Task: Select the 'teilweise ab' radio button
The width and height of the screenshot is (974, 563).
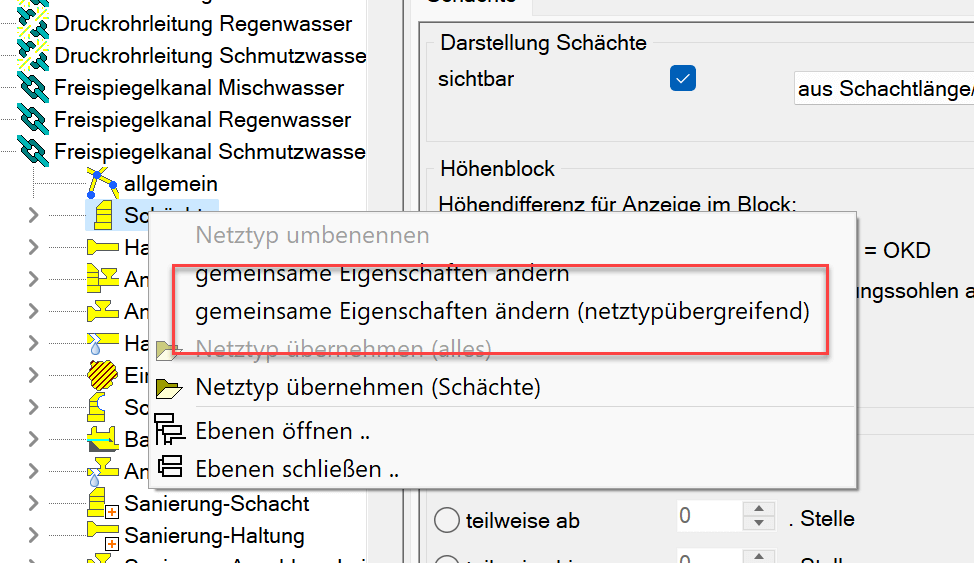Action: tap(447, 520)
